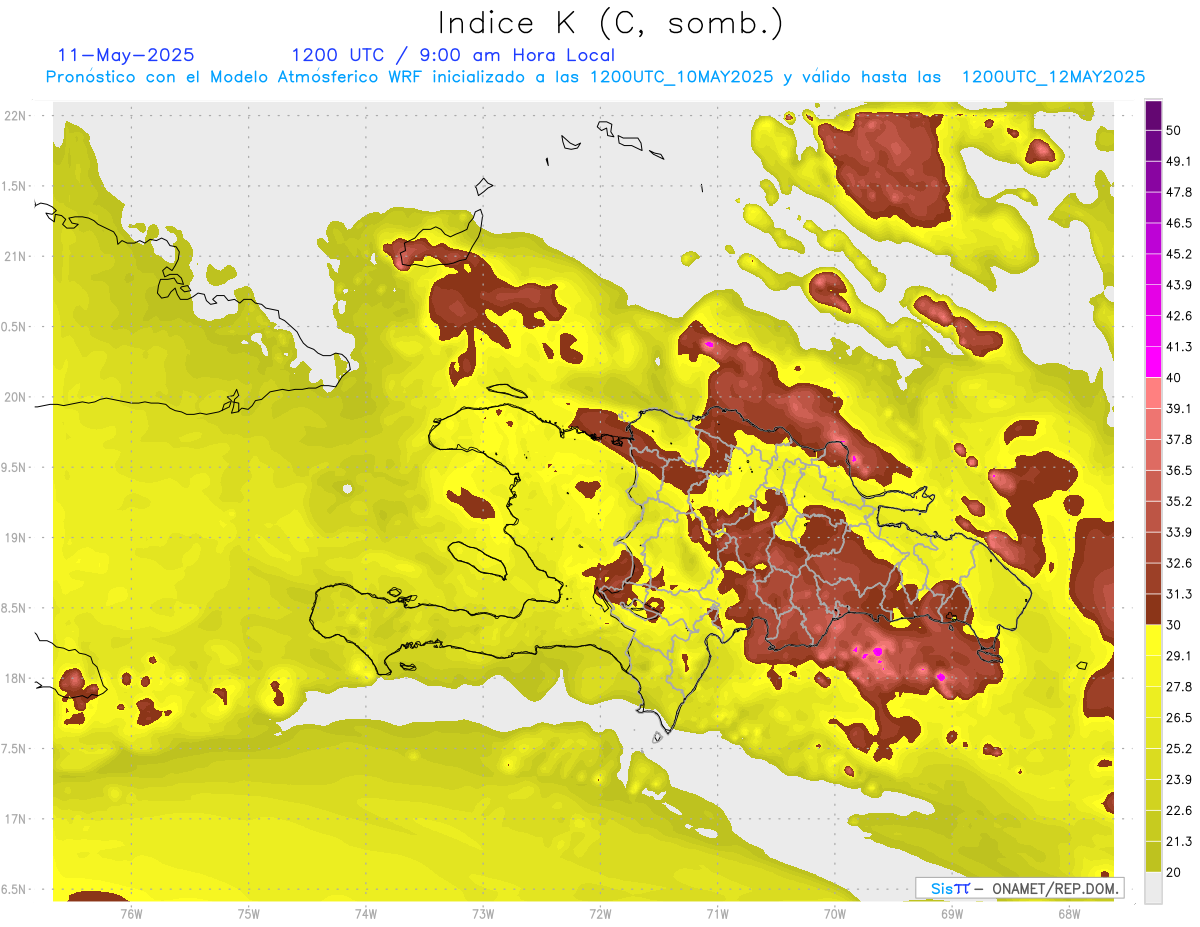Viewport: 1200px width, 927px height.
Task: Select the 75W longitude label
Action: pyautogui.click(x=249, y=912)
